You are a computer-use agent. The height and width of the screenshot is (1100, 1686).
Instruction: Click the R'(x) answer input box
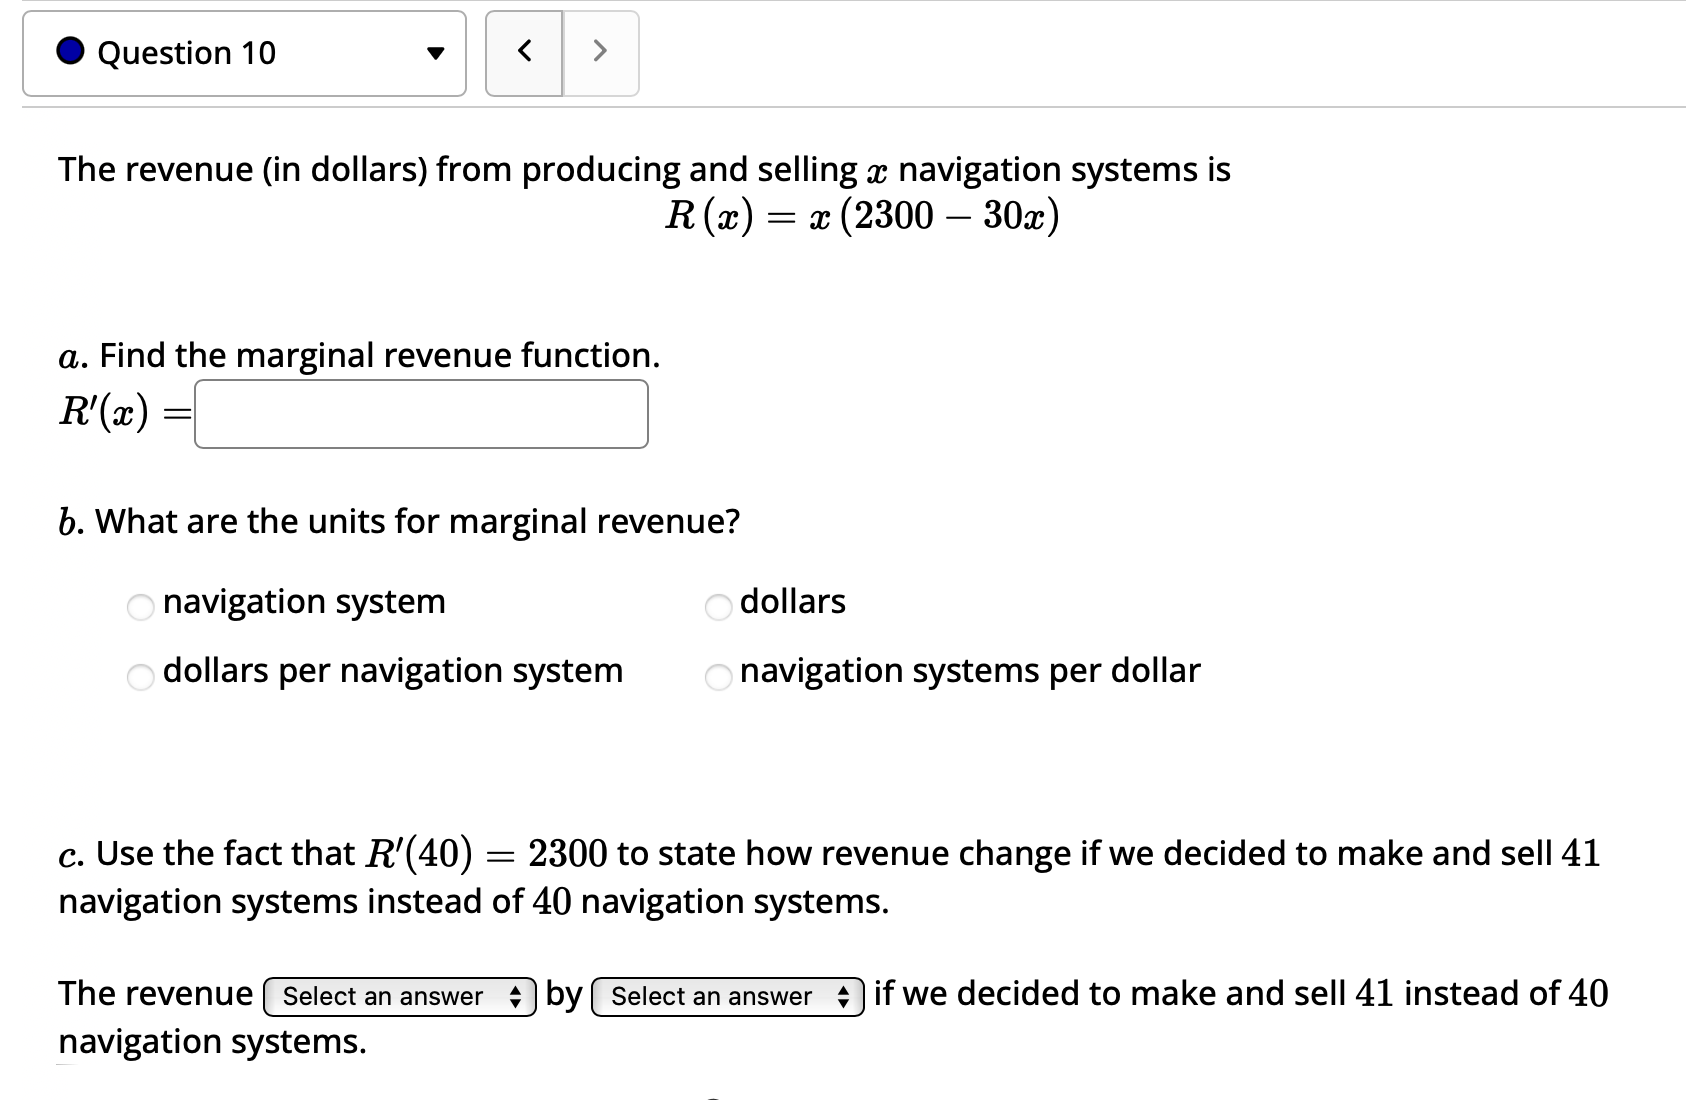[420, 413]
